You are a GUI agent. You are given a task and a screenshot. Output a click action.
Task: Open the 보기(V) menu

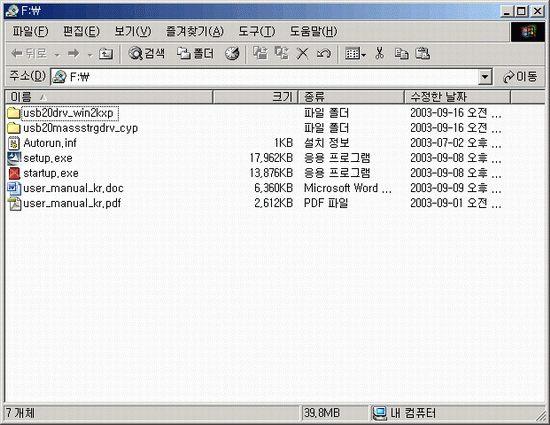tap(133, 32)
